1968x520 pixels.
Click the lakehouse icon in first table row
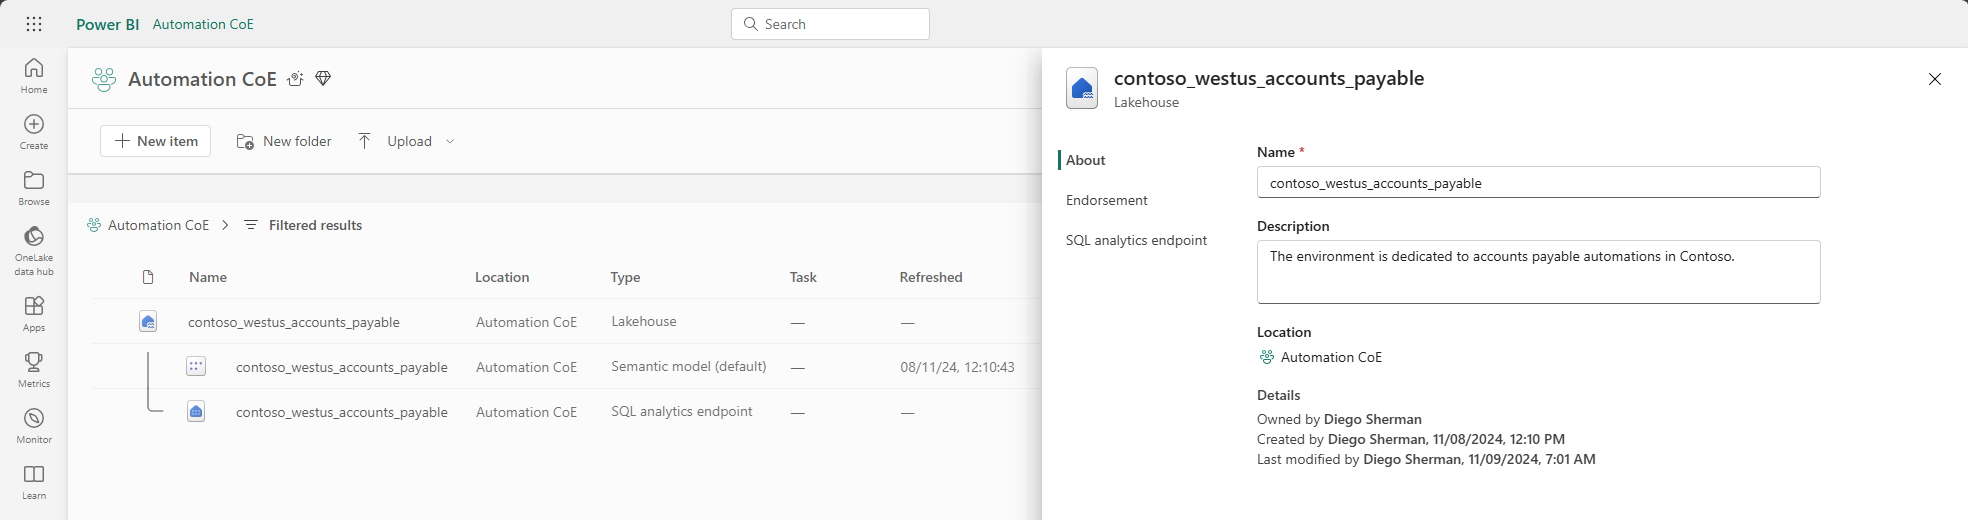148,322
